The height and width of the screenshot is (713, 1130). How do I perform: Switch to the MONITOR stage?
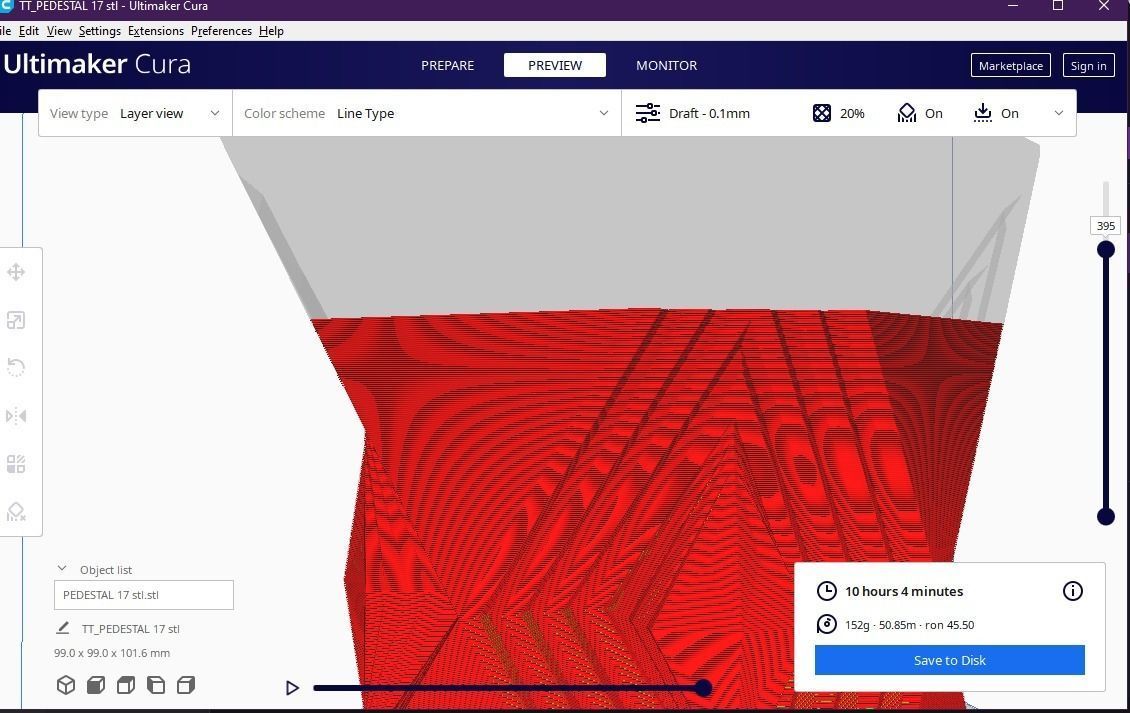click(x=667, y=66)
